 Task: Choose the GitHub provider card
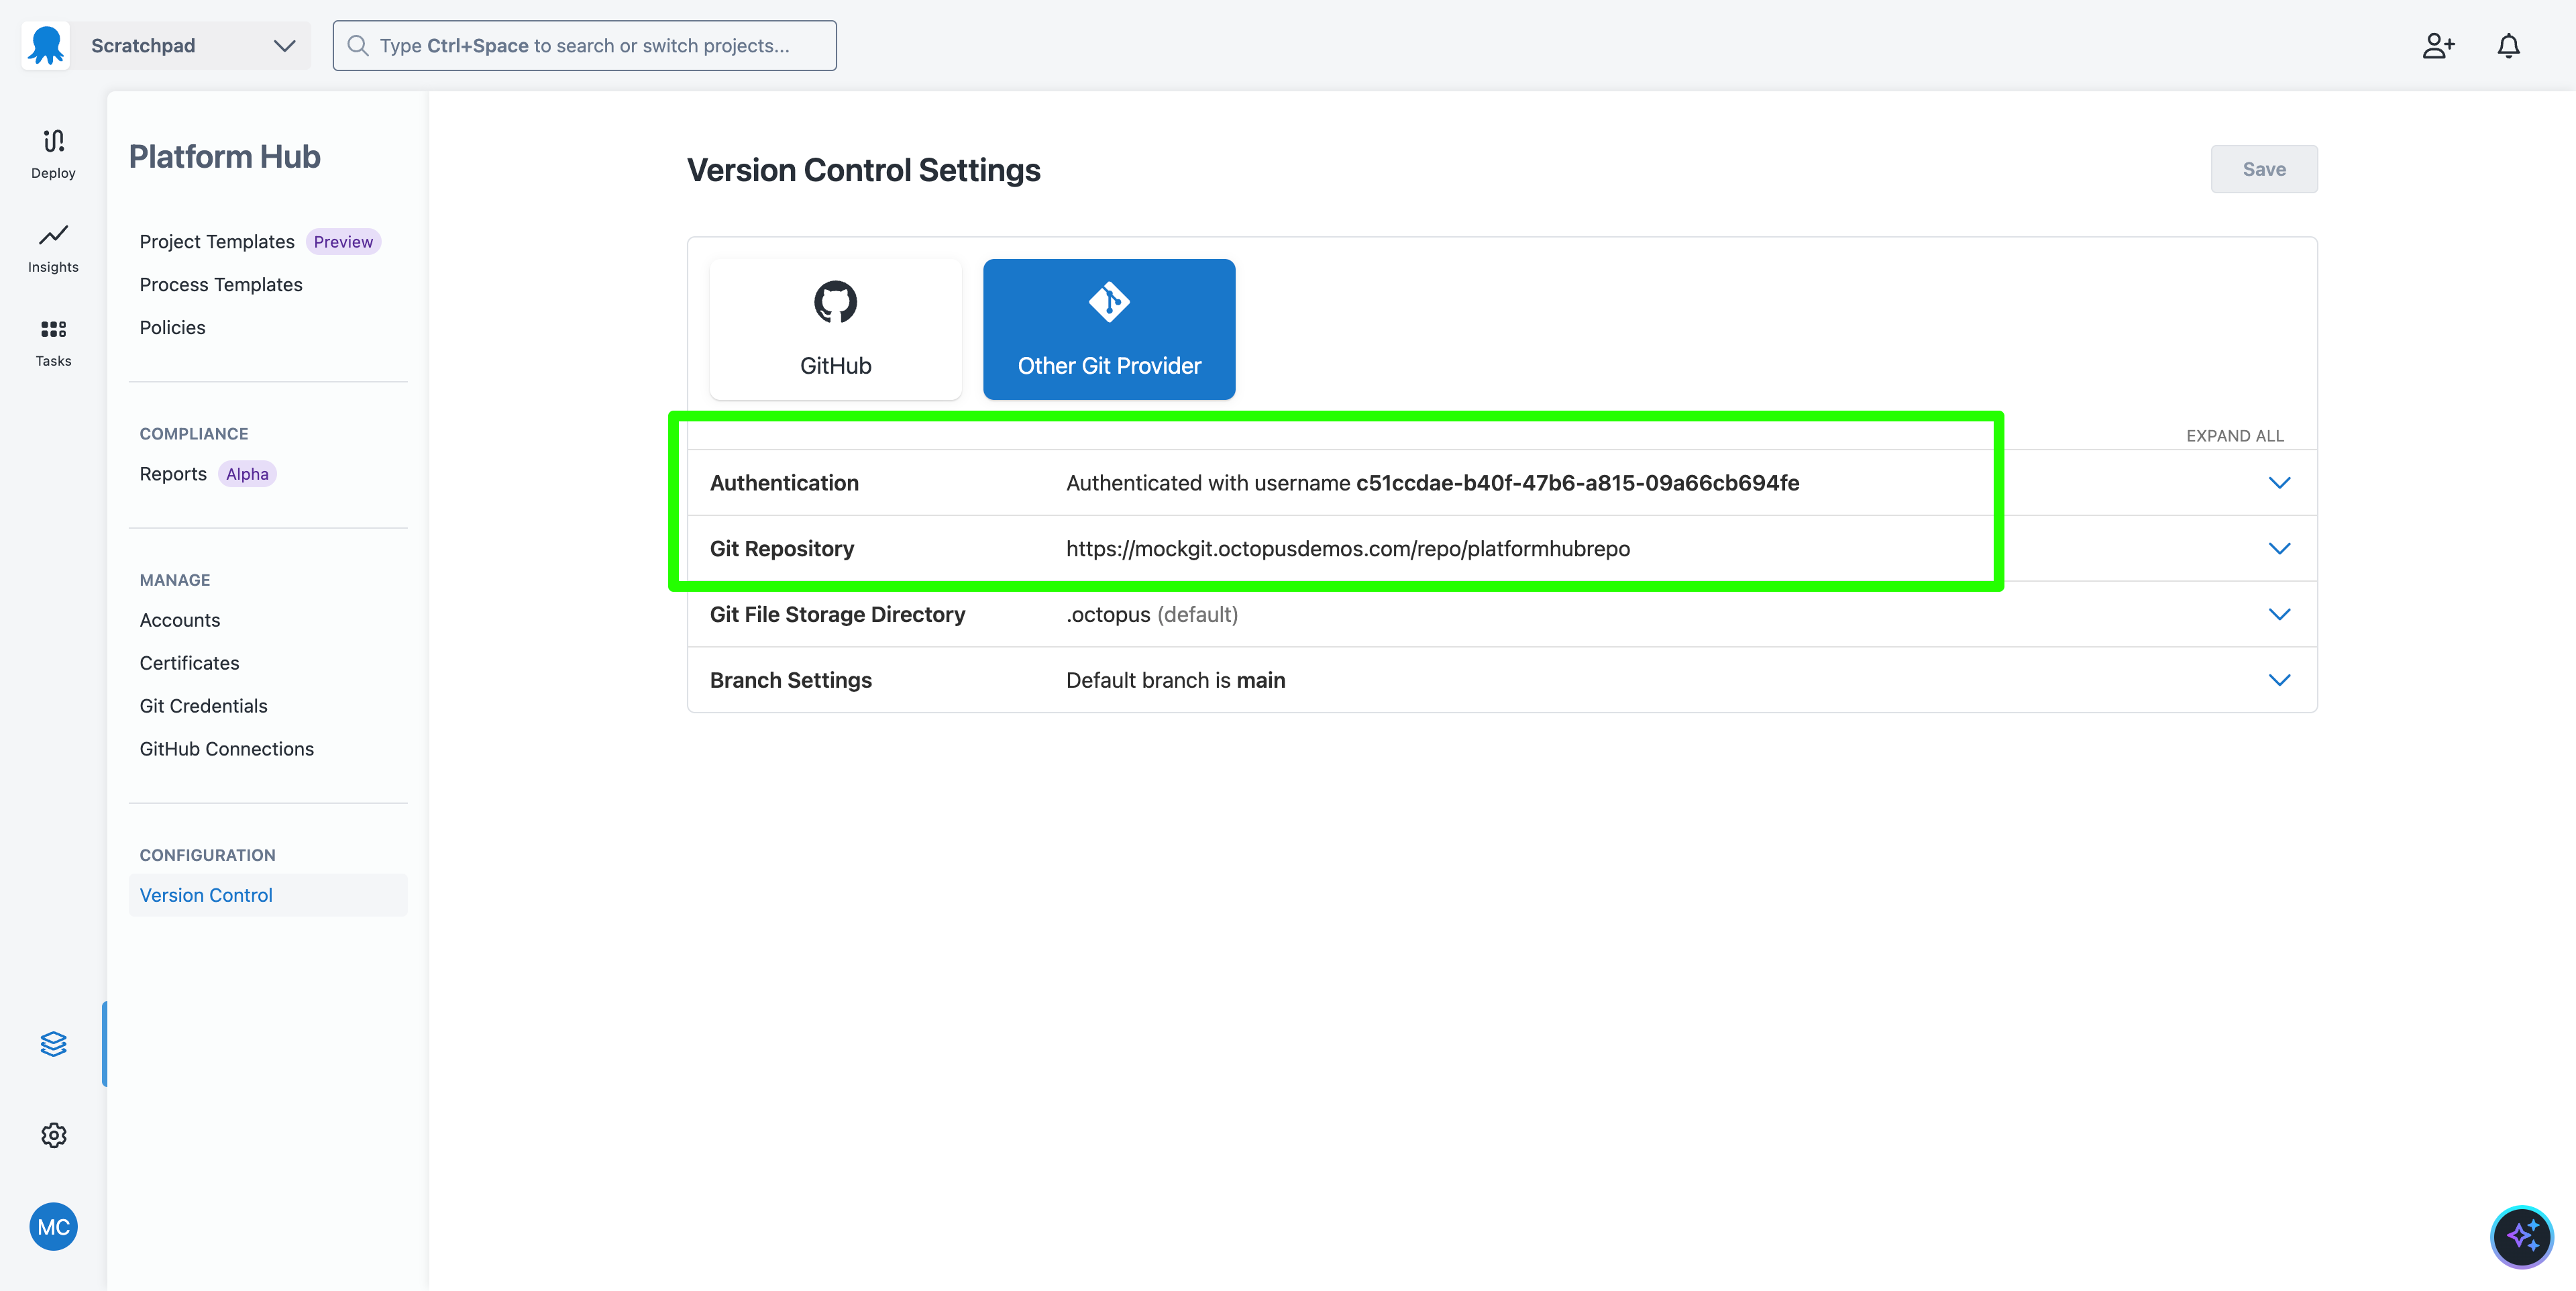click(x=835, y=329)
